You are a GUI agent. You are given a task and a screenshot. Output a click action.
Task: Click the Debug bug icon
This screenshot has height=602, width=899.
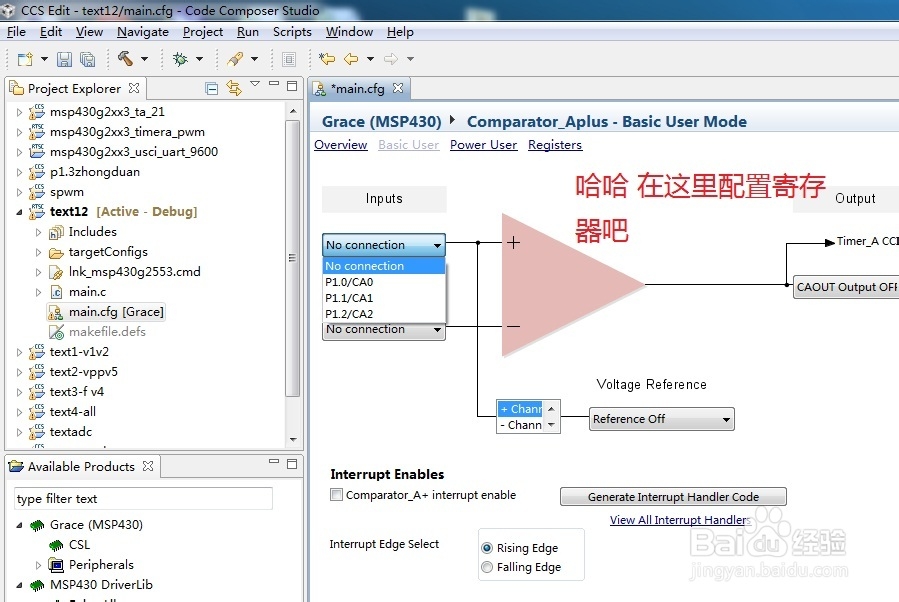coord(180,59)
